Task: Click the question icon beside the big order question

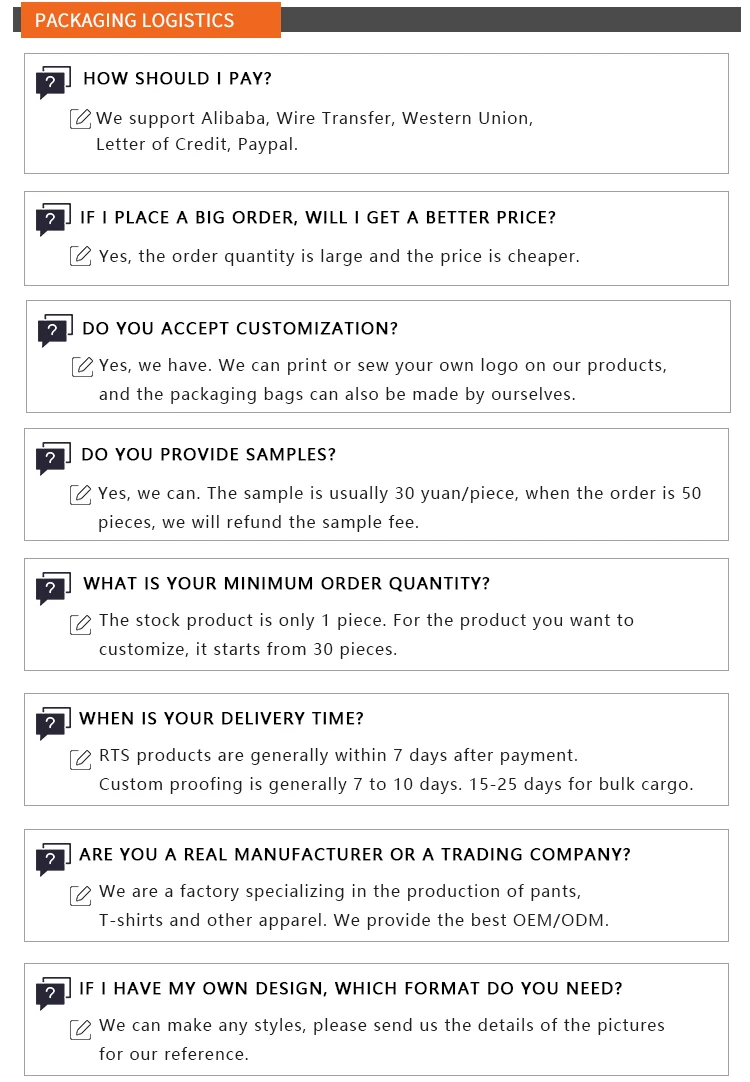Action: pos(53,219)
